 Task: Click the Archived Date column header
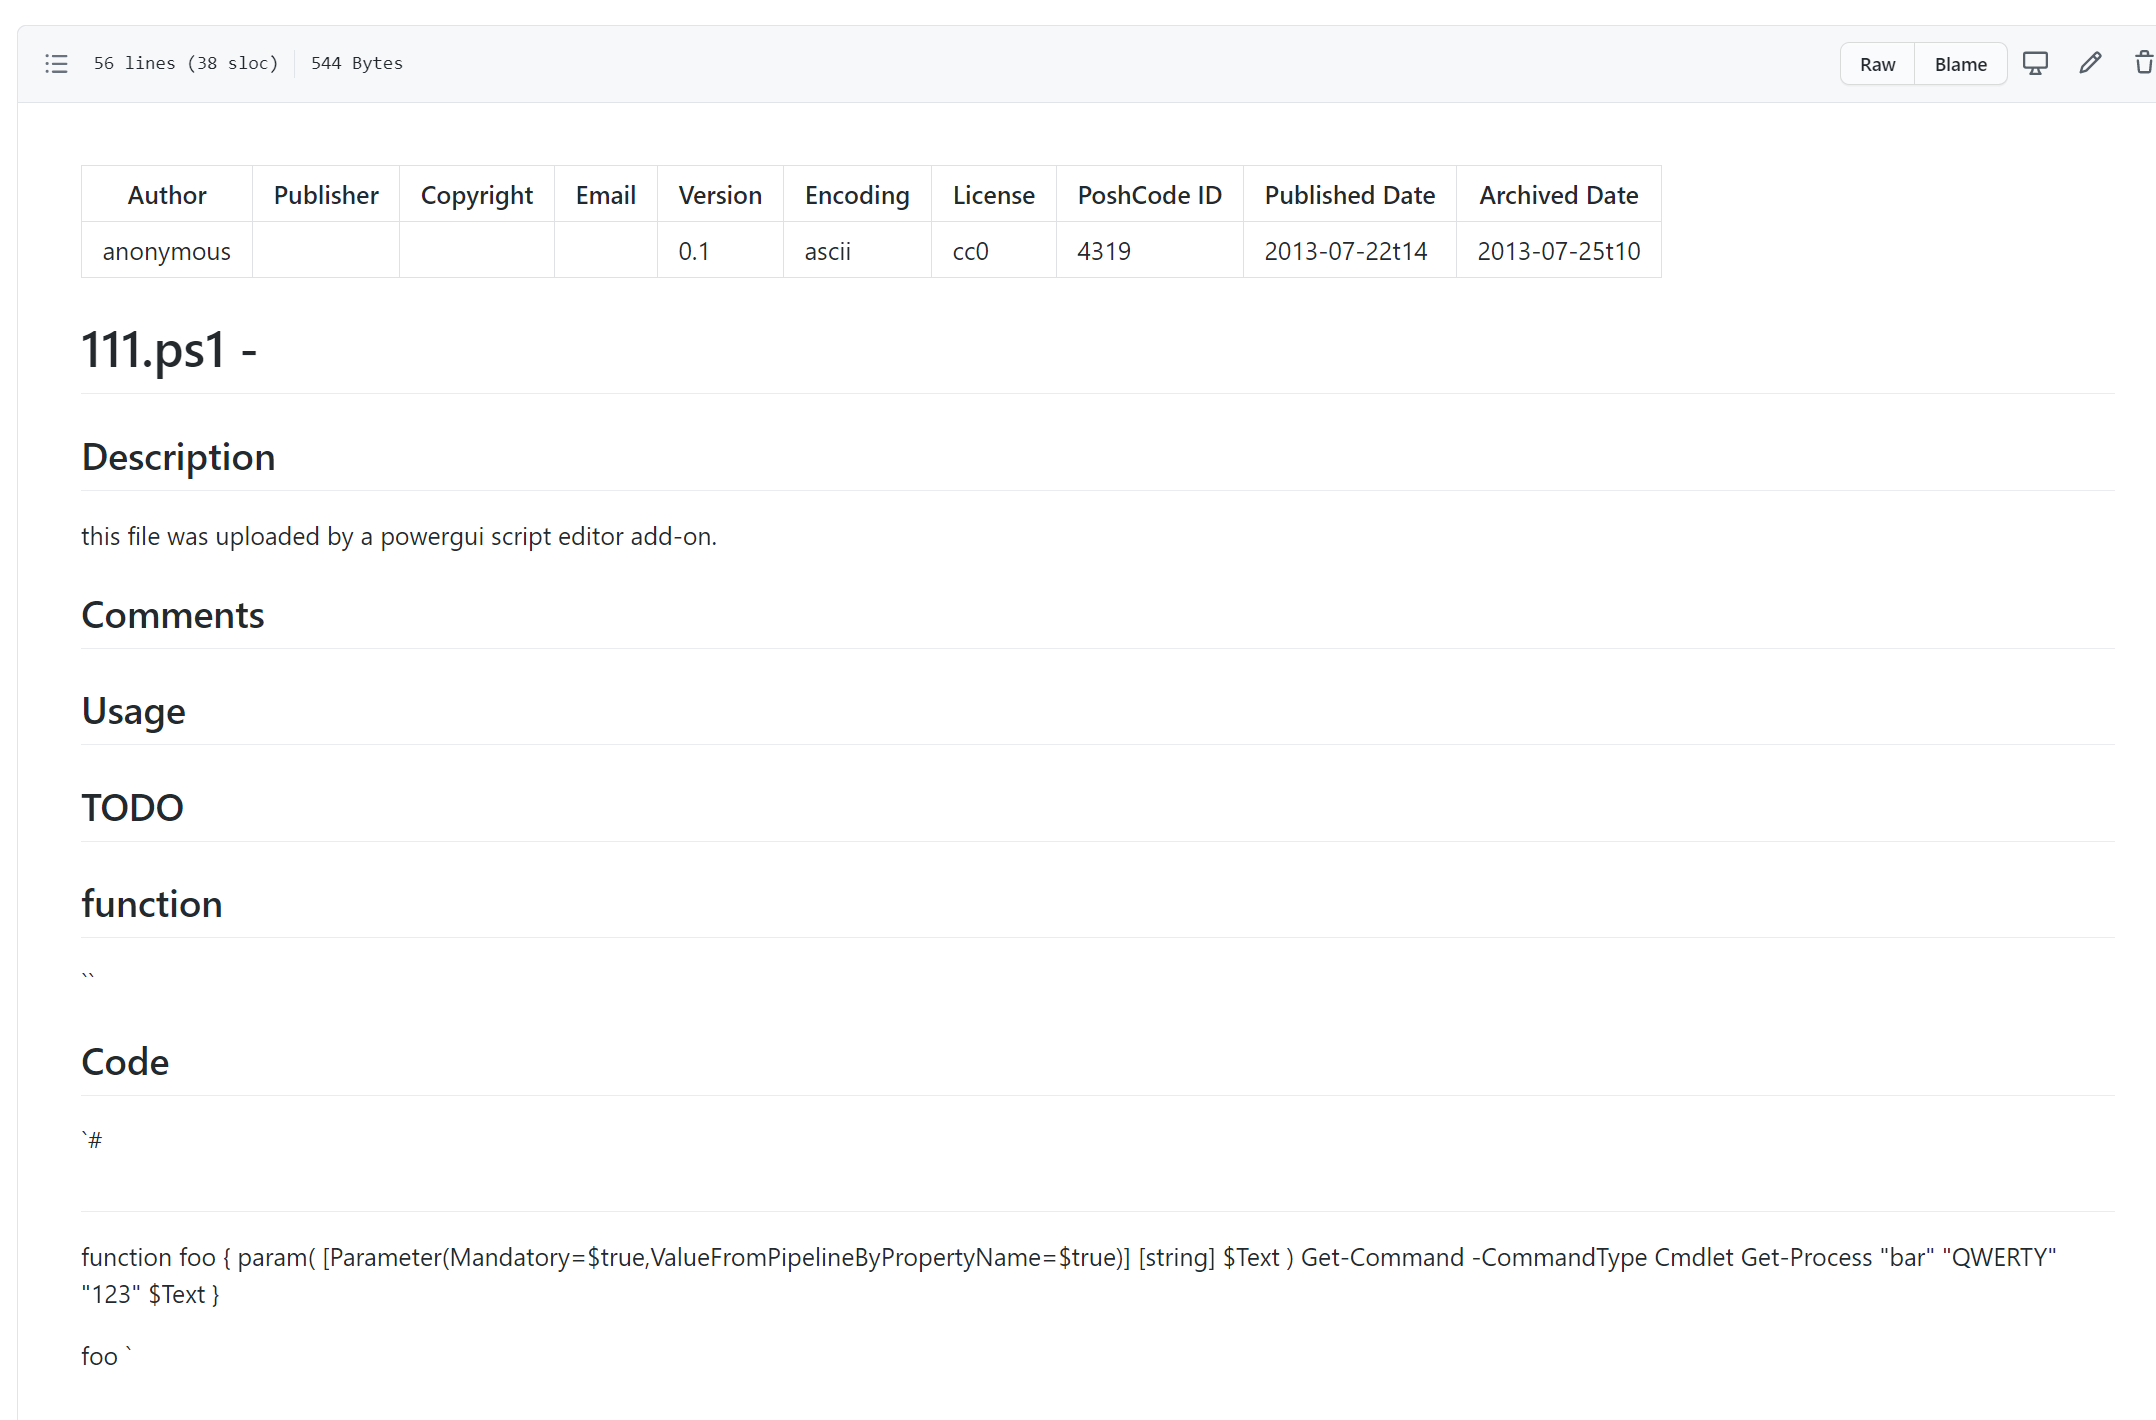(x=1558, y=195)
